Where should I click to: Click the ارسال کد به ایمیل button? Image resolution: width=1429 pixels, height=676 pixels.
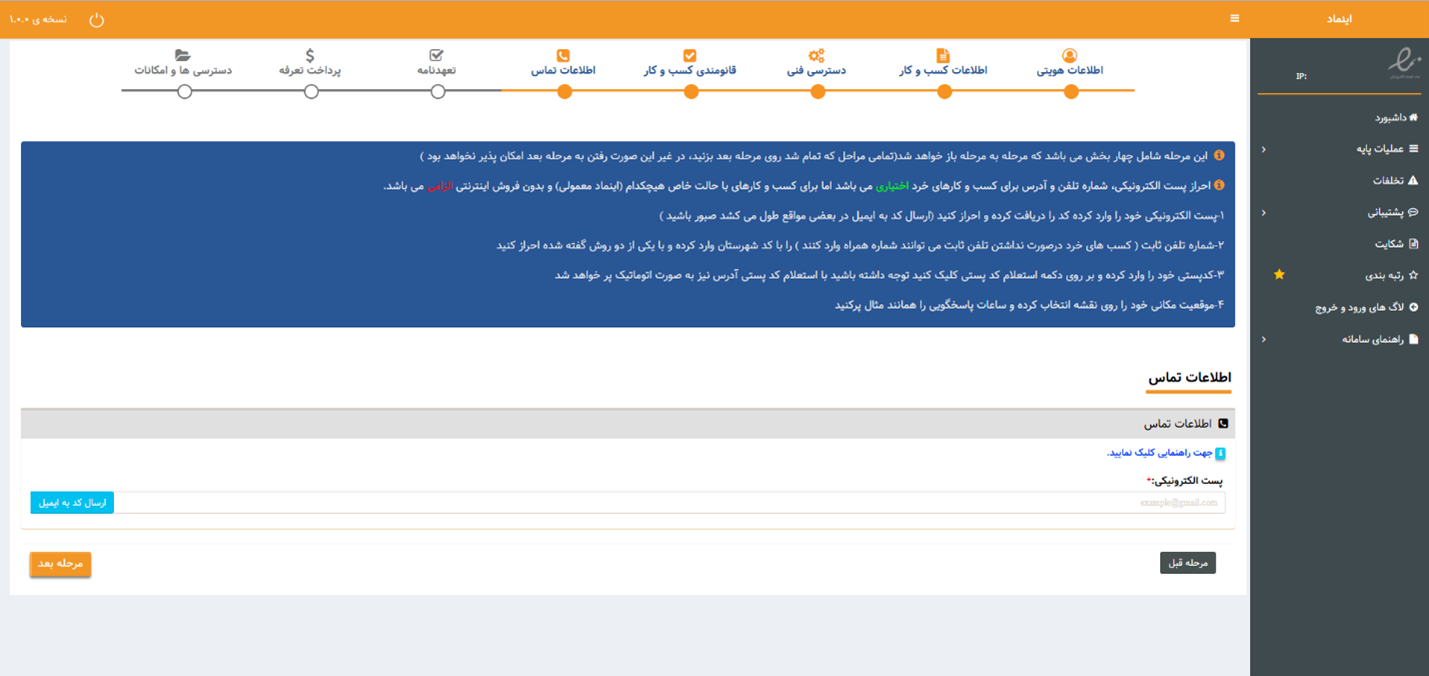[x=72, y=502]
